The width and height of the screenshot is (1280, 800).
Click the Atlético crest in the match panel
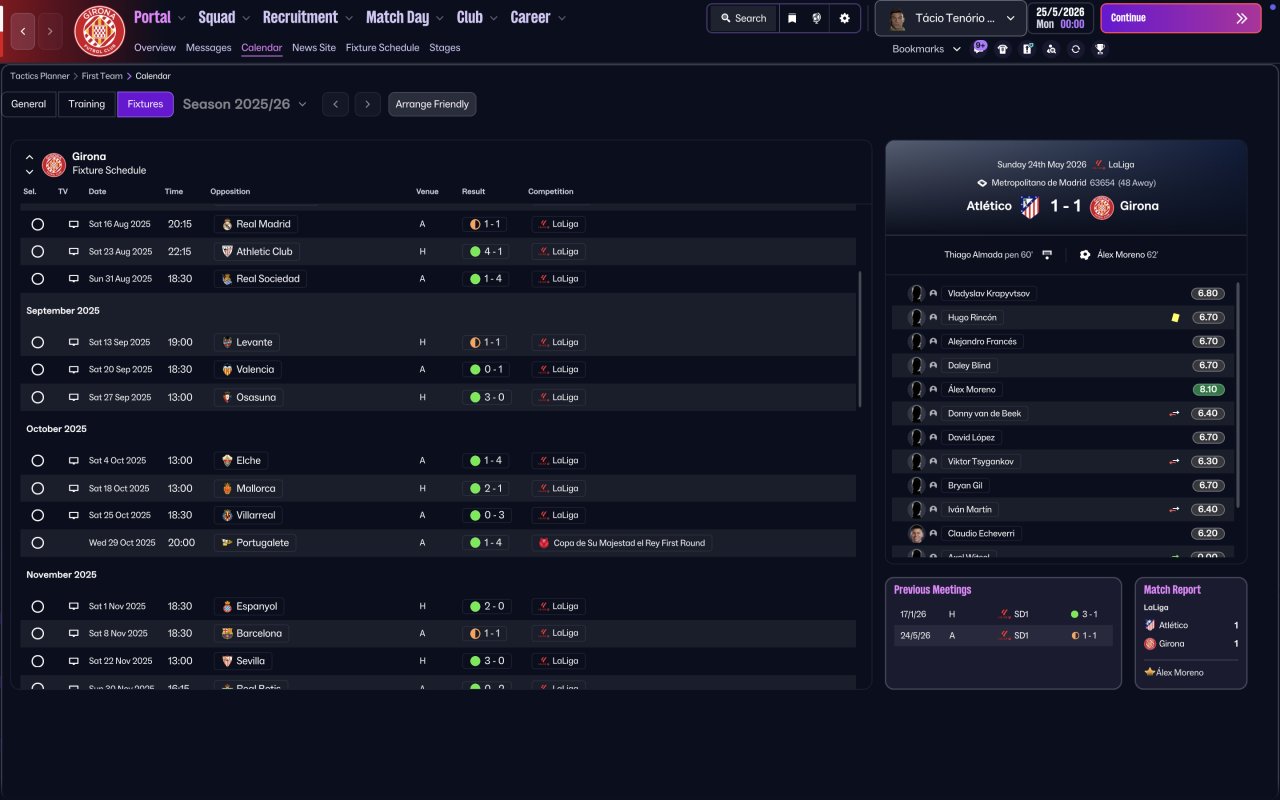click(1030, 206)
